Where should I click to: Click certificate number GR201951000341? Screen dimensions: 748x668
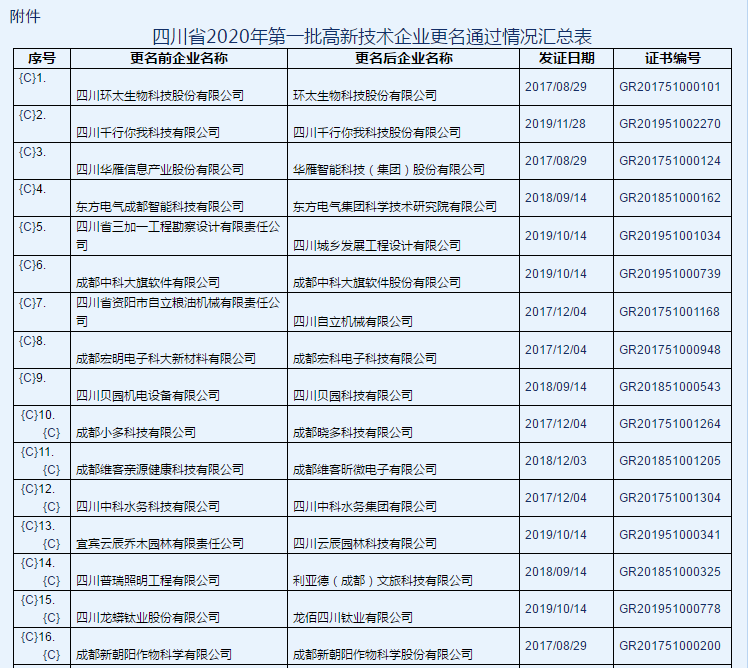click(670, 535)
